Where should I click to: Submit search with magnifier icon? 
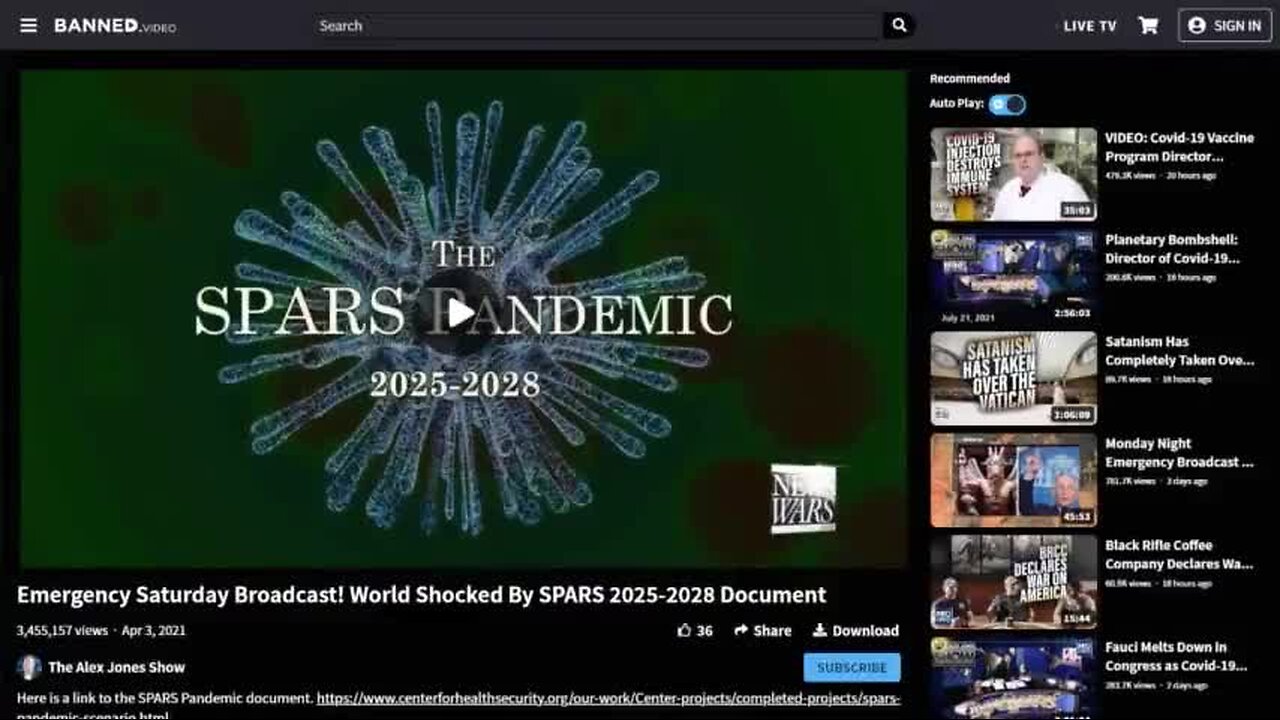tap(899, 26)
